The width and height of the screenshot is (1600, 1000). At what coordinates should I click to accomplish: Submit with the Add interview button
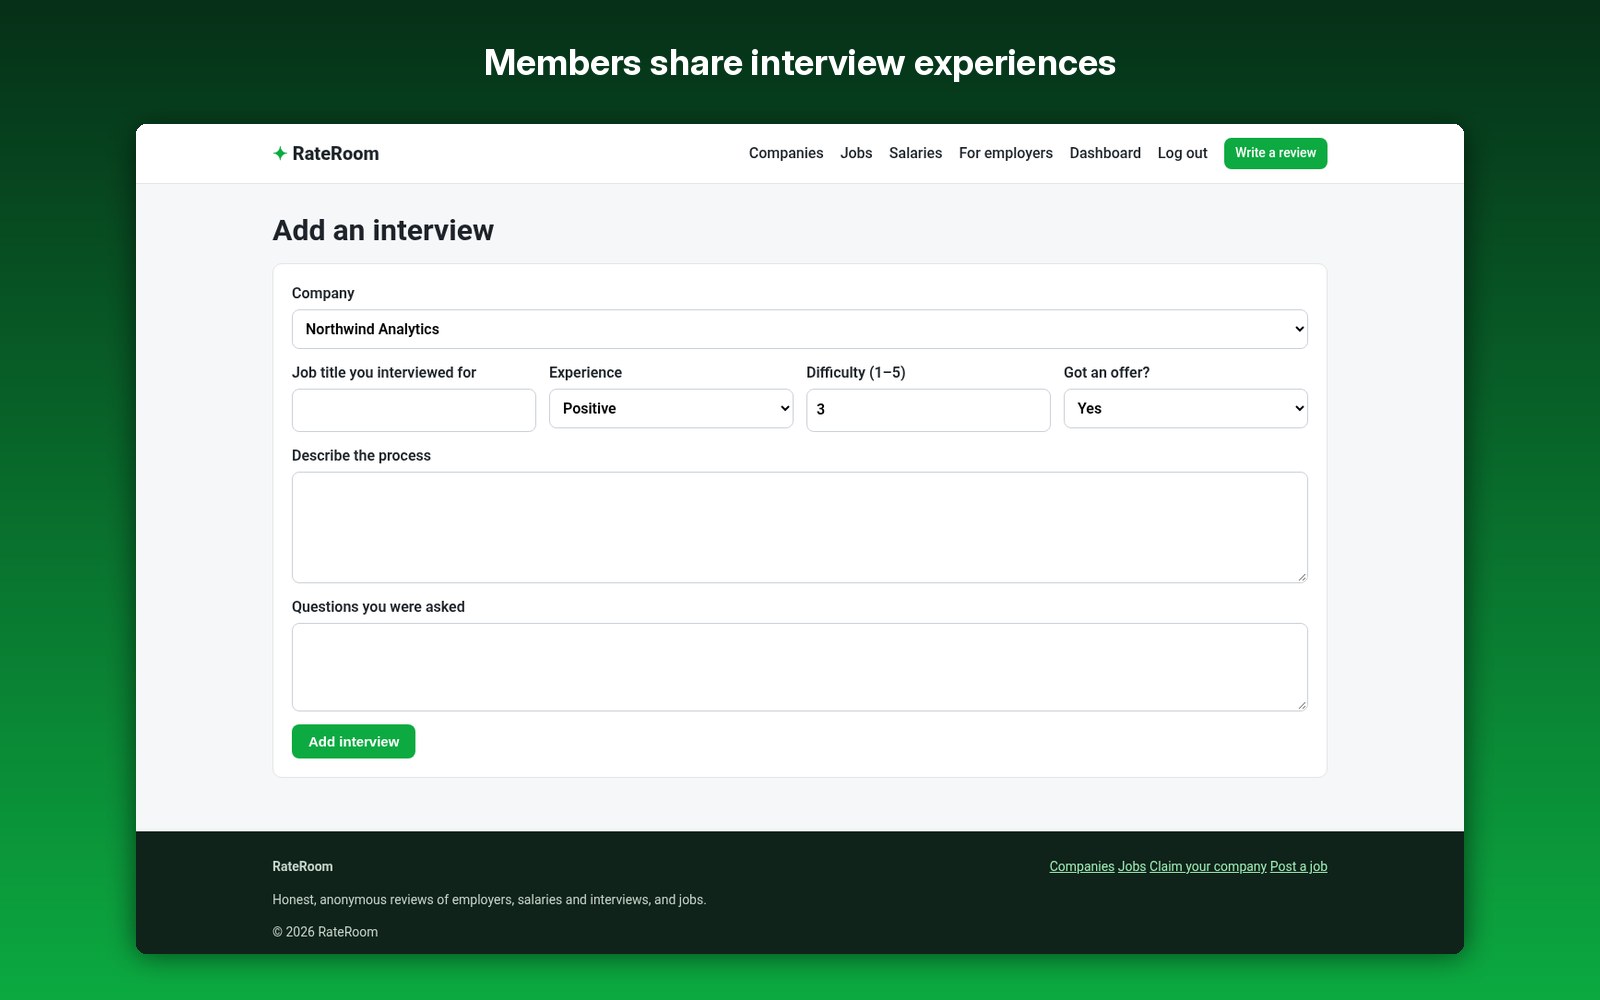pyautogui.click(x=353, y=741)
